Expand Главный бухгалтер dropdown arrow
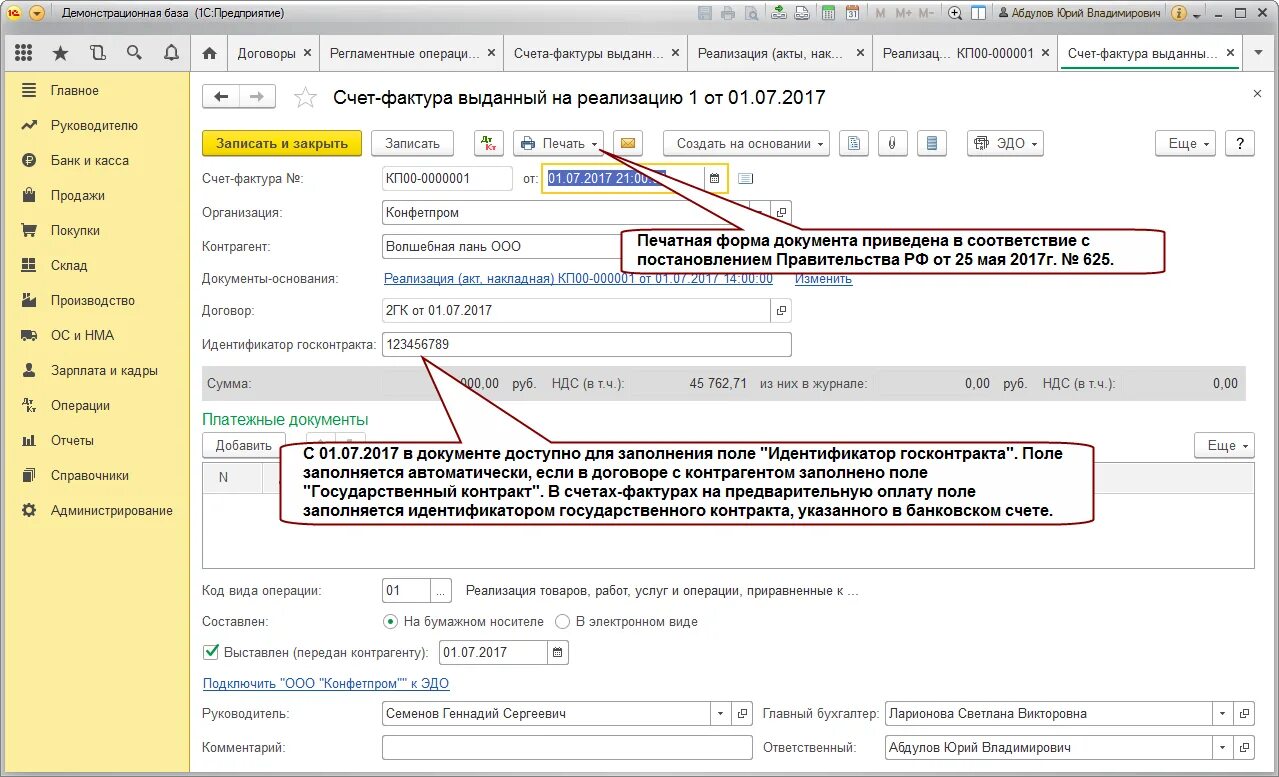Image resolution: width=1279 pixels, height=777 pixels. click(x=1221, y=714)
